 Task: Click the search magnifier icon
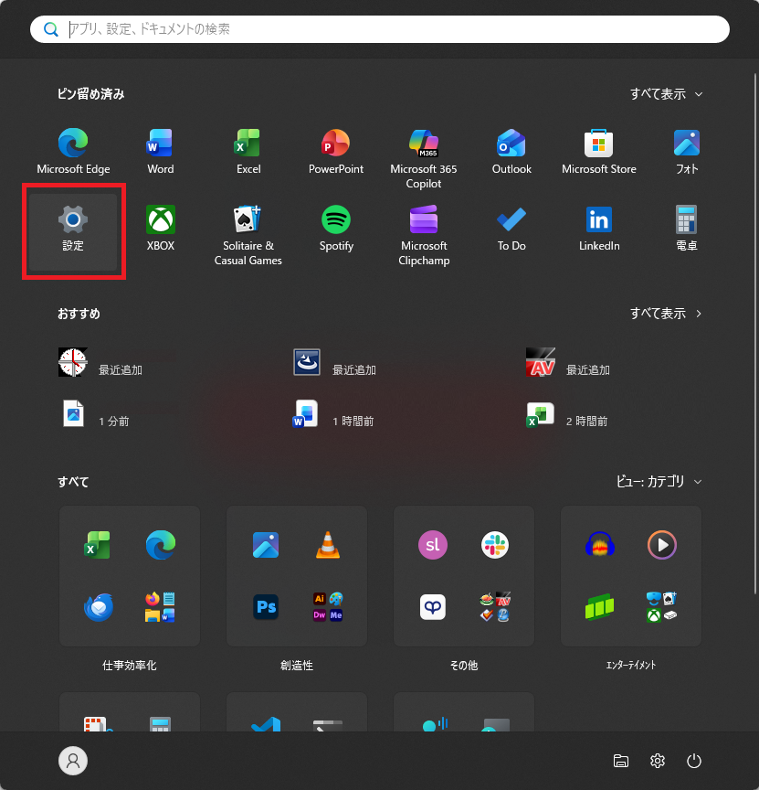[50, 29]
